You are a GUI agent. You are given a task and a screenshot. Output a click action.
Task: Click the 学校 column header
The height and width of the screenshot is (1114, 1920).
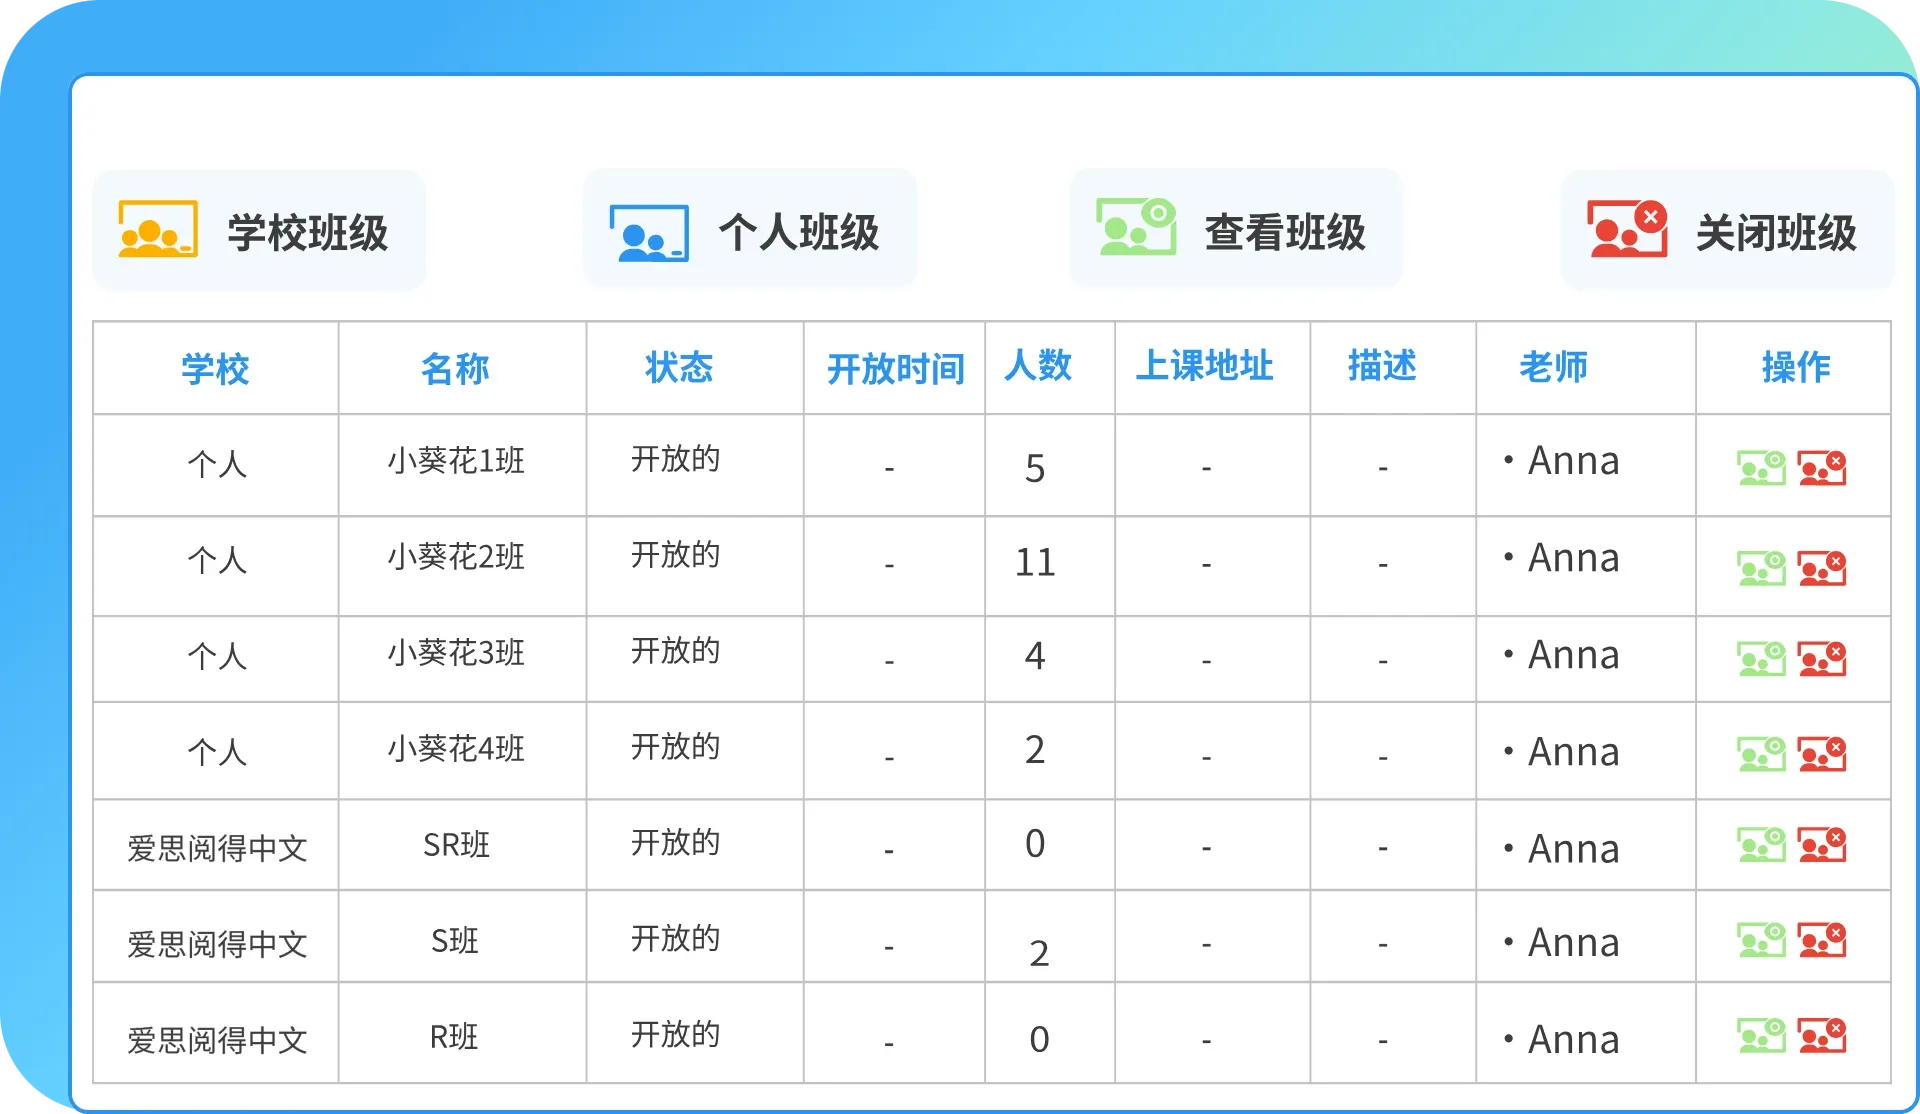[215, 368]
